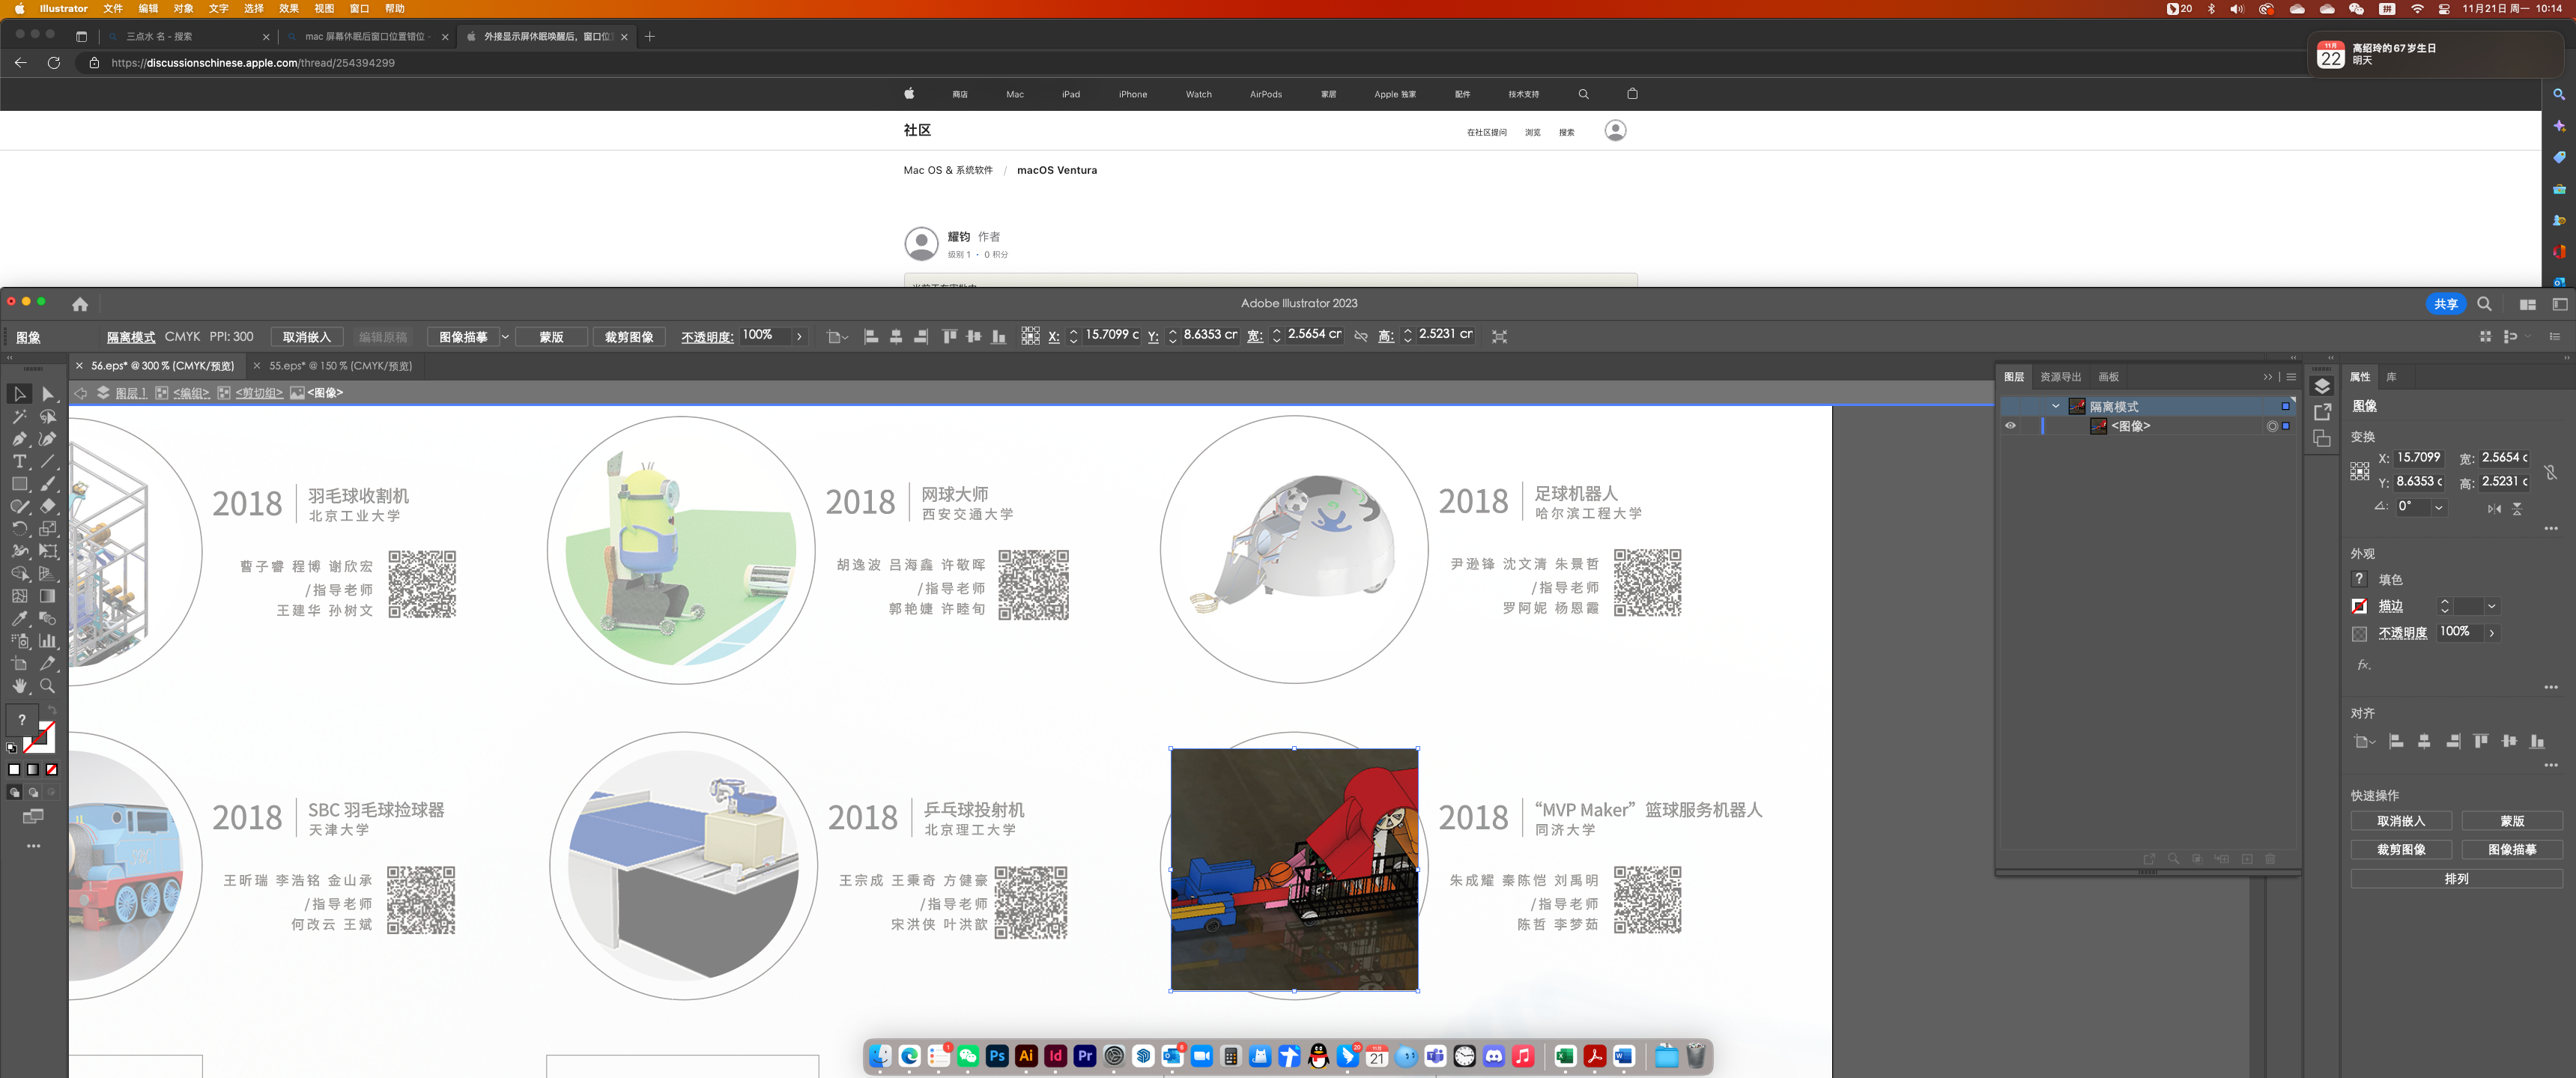Open the rotation angle dropdown
The width and height of the screenshot is (2576, 1078).
[x=2438, y=507]
